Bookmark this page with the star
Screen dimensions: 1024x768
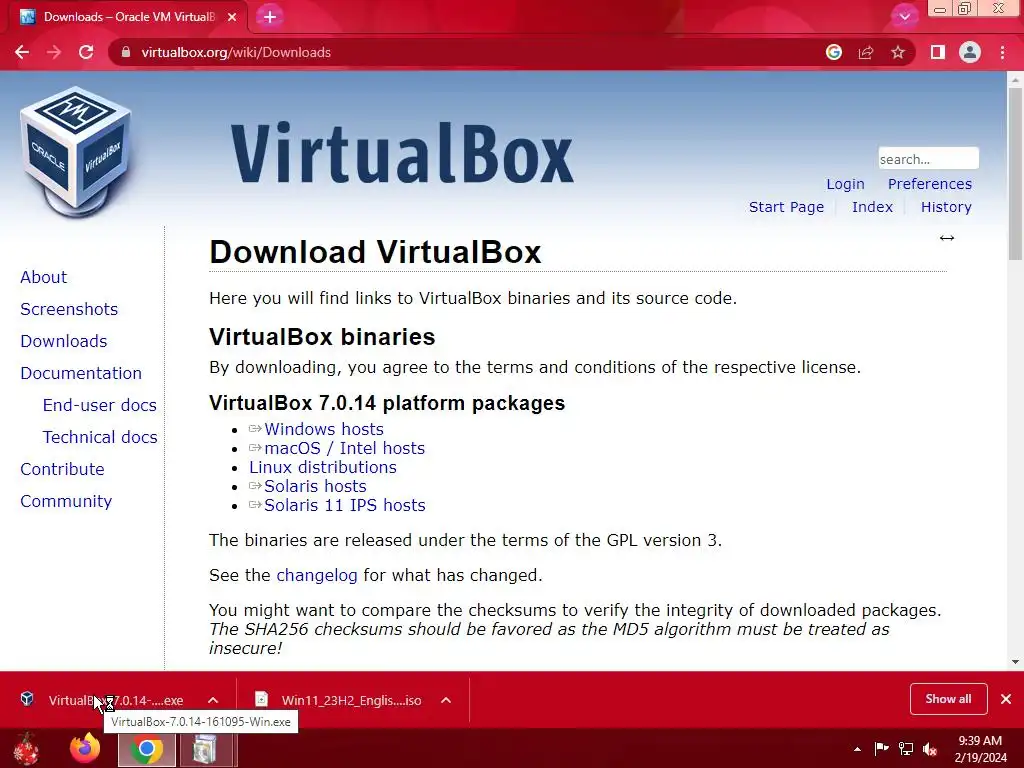coord(898,52)
